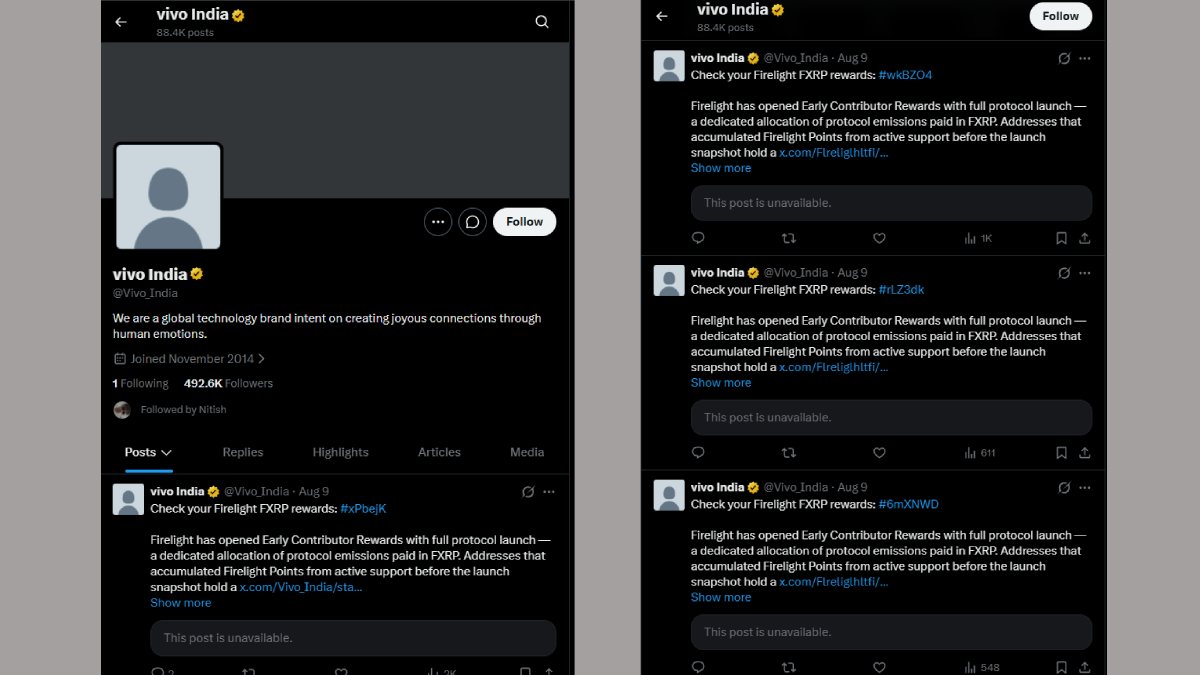Open the 1 Following list
Screen dimensions: 1200x675
[140, 383]
